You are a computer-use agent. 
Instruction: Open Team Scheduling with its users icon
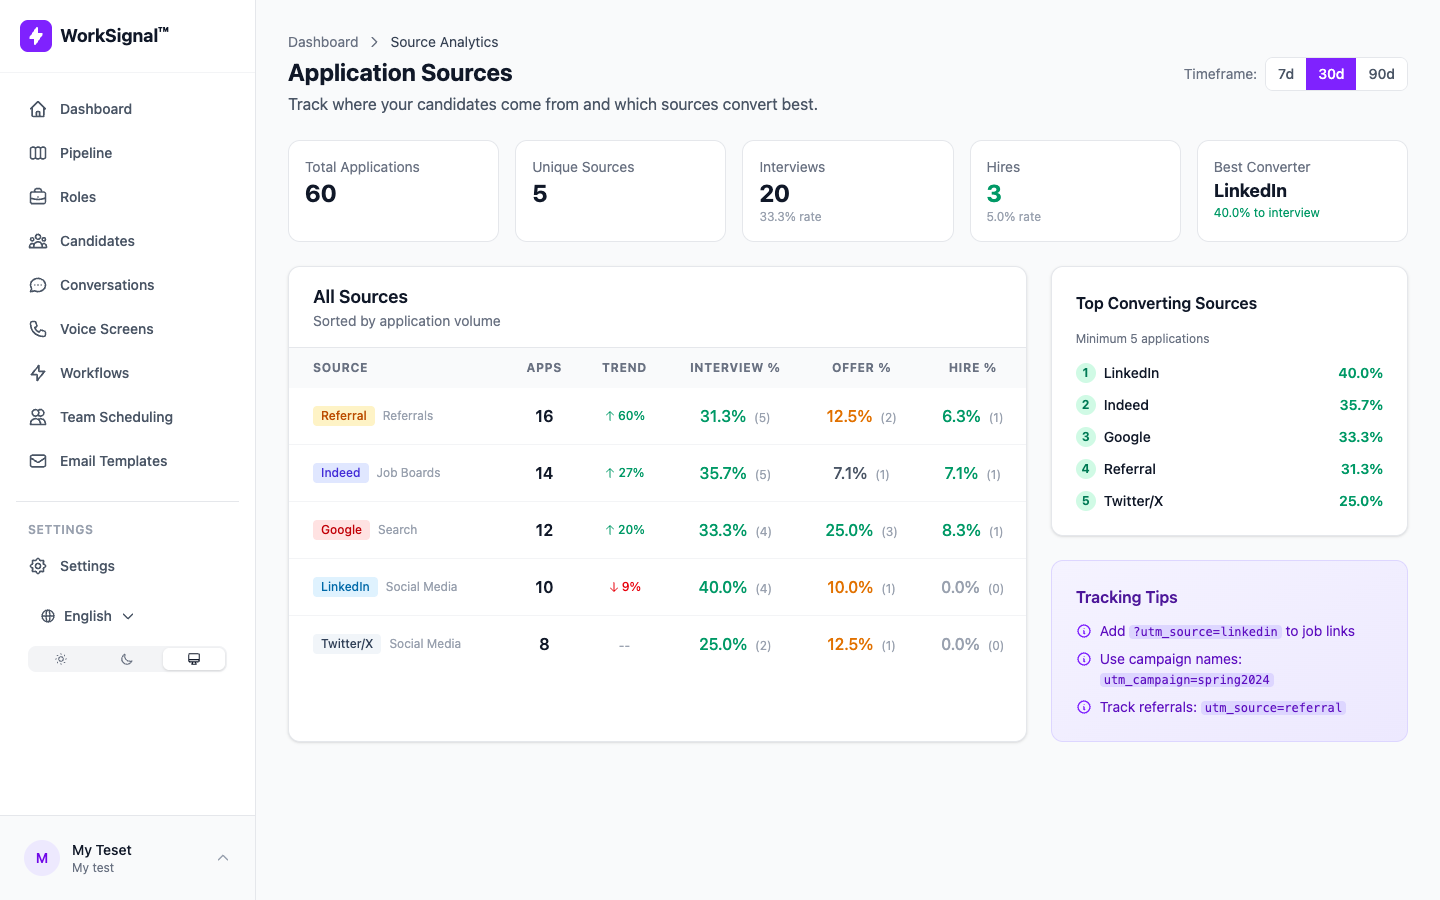pos(37,417)
